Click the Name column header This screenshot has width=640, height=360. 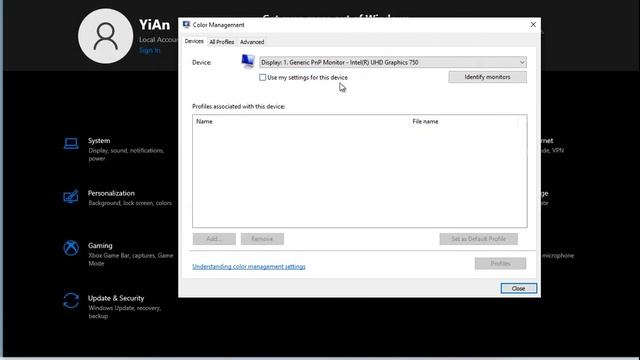click(x=300, y=122)
